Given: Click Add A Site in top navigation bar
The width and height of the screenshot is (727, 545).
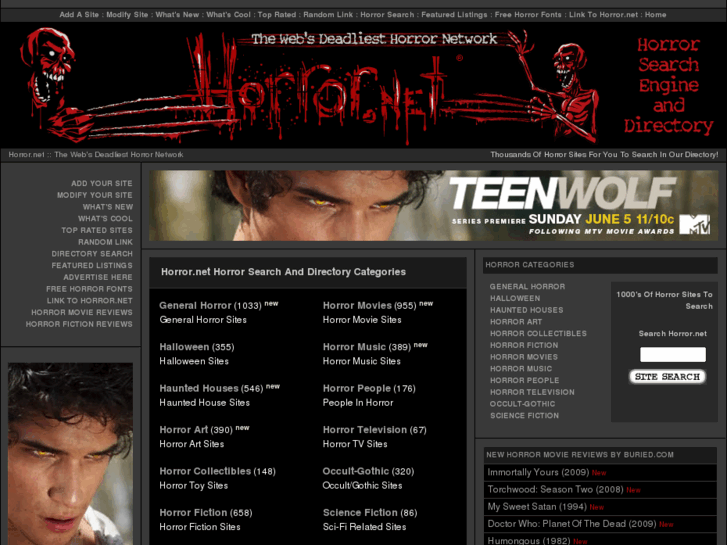Looking at the screenshot, I should point(79,15).
